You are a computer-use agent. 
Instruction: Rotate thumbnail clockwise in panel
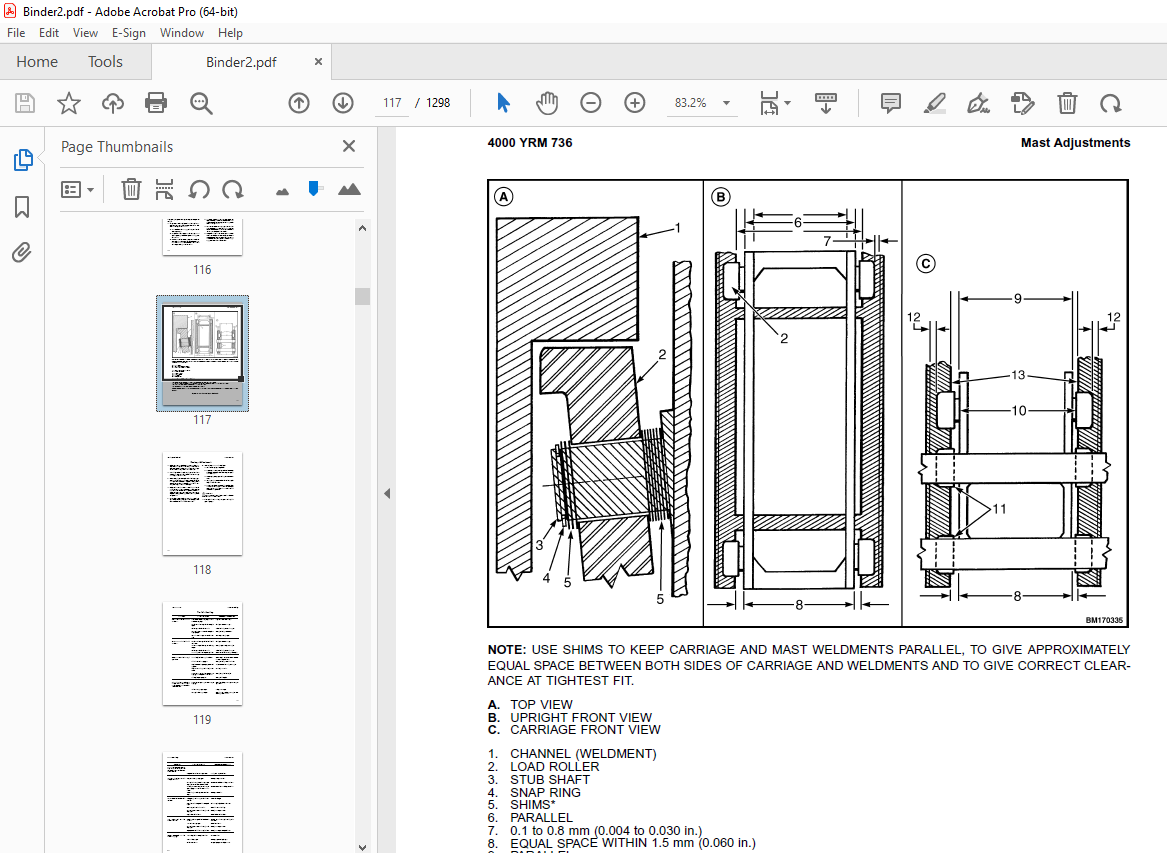tap(233, 190)
